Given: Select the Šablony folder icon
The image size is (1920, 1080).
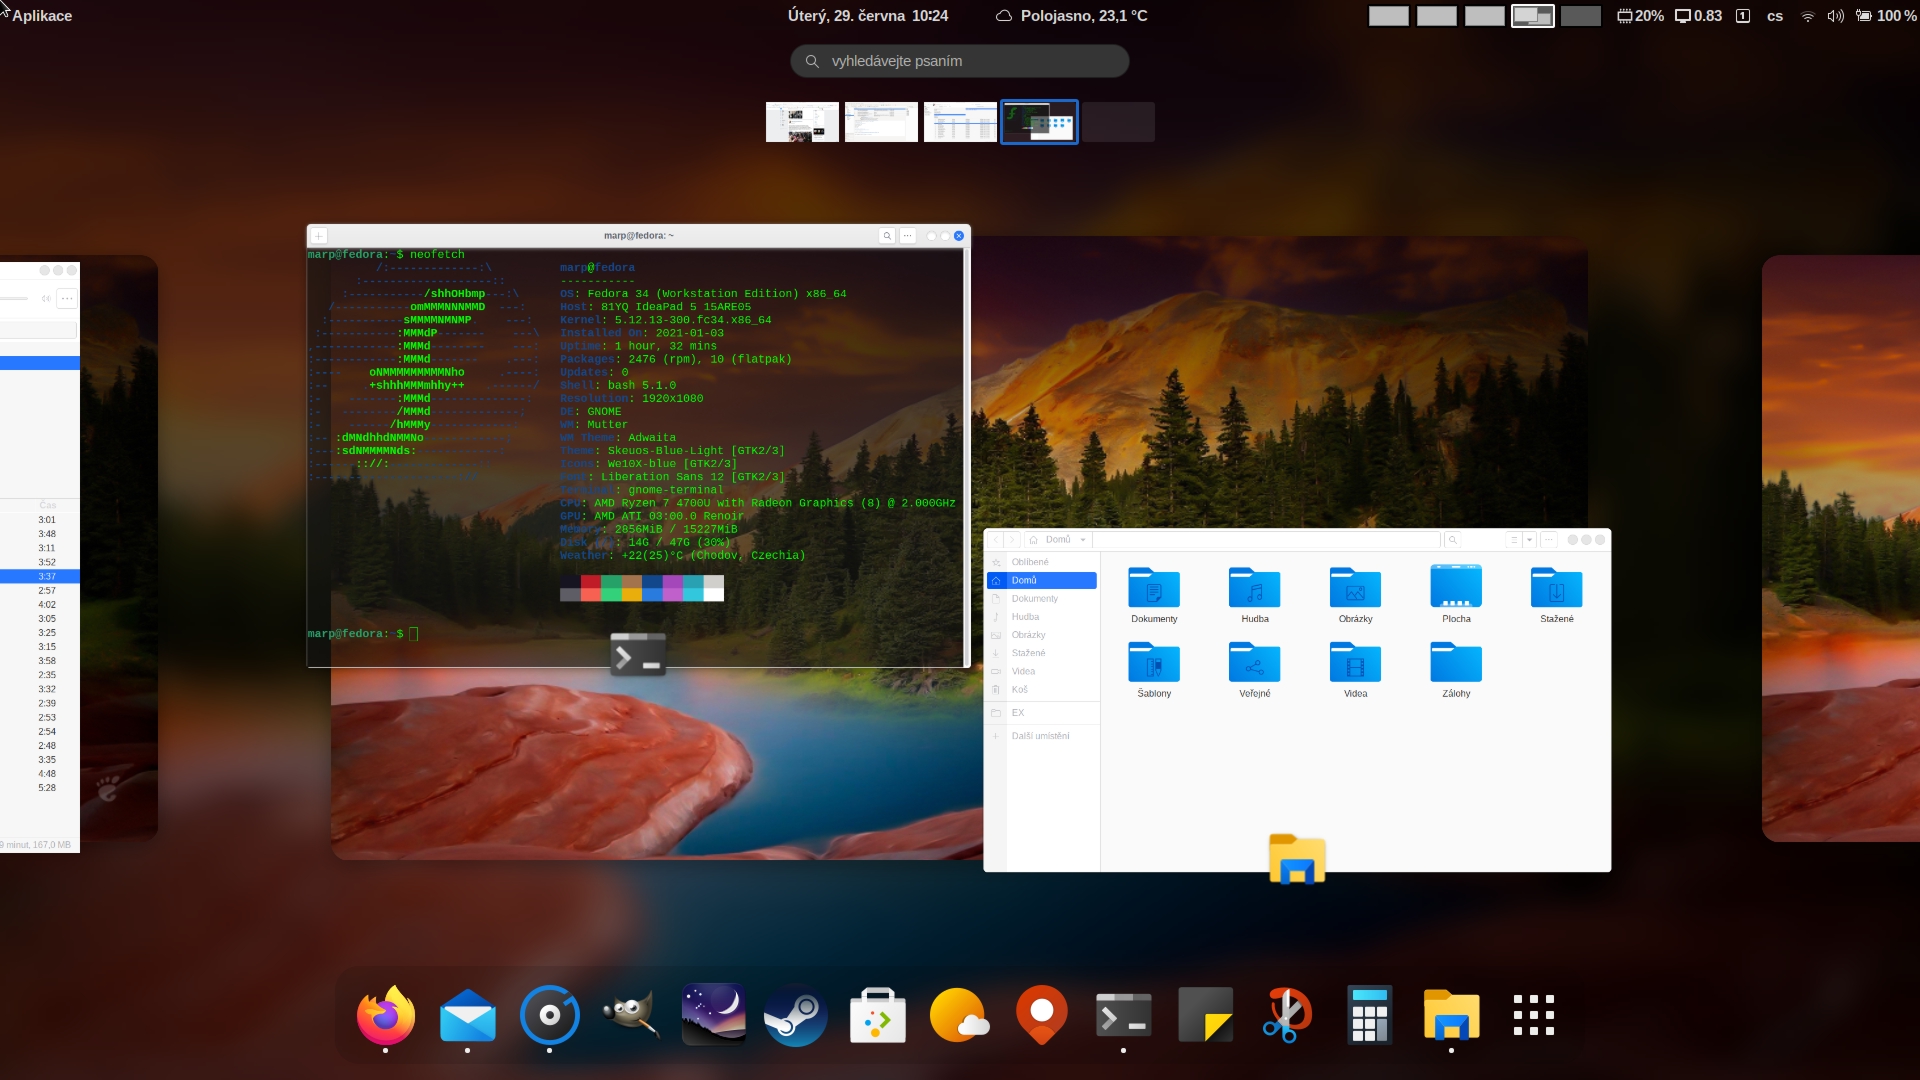Looking at the screenshot, I should coord(1154,663).
